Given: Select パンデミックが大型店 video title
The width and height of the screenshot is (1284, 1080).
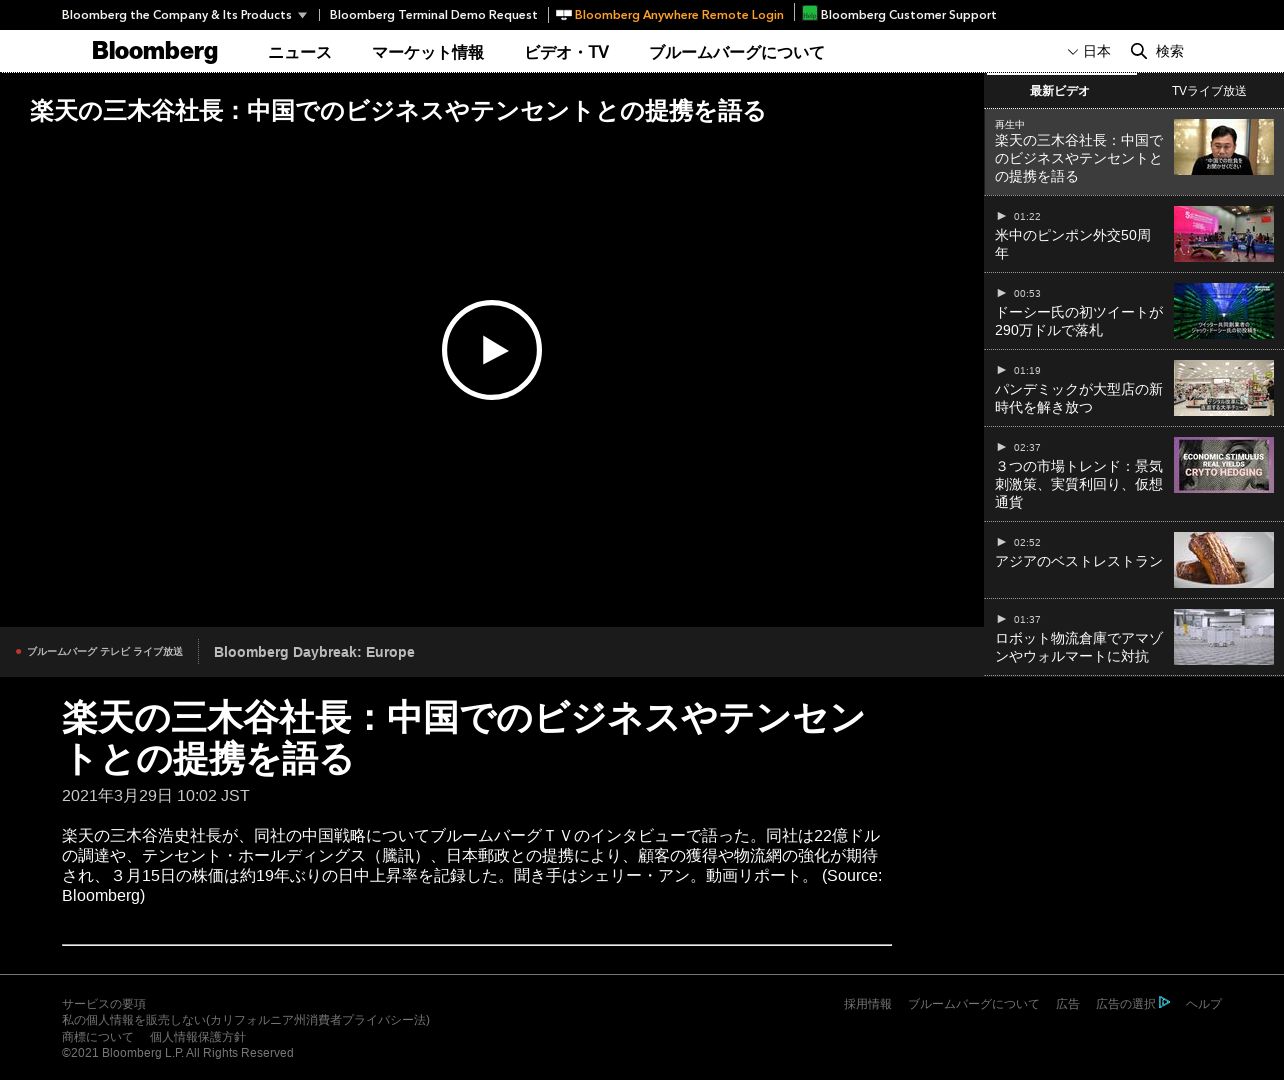Looking at the screenshot, I should click(x=1079, y=398).
